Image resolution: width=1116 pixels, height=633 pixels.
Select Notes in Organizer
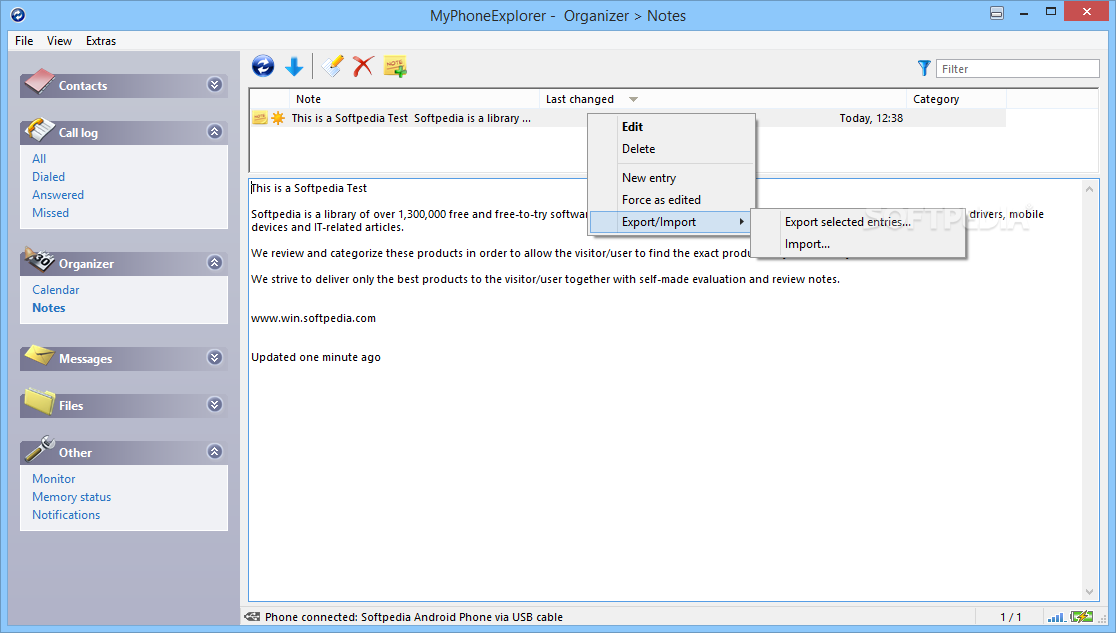point(48,308)
